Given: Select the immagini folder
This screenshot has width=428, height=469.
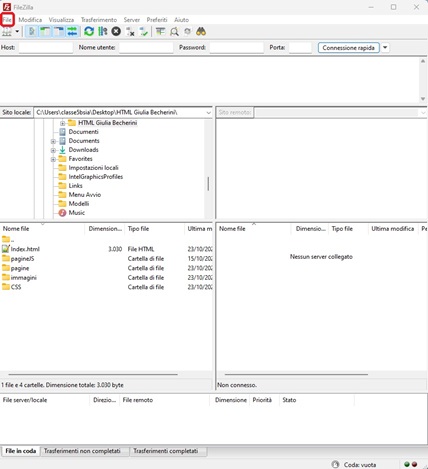Looking at the screenshot, I should coord(19,277).
